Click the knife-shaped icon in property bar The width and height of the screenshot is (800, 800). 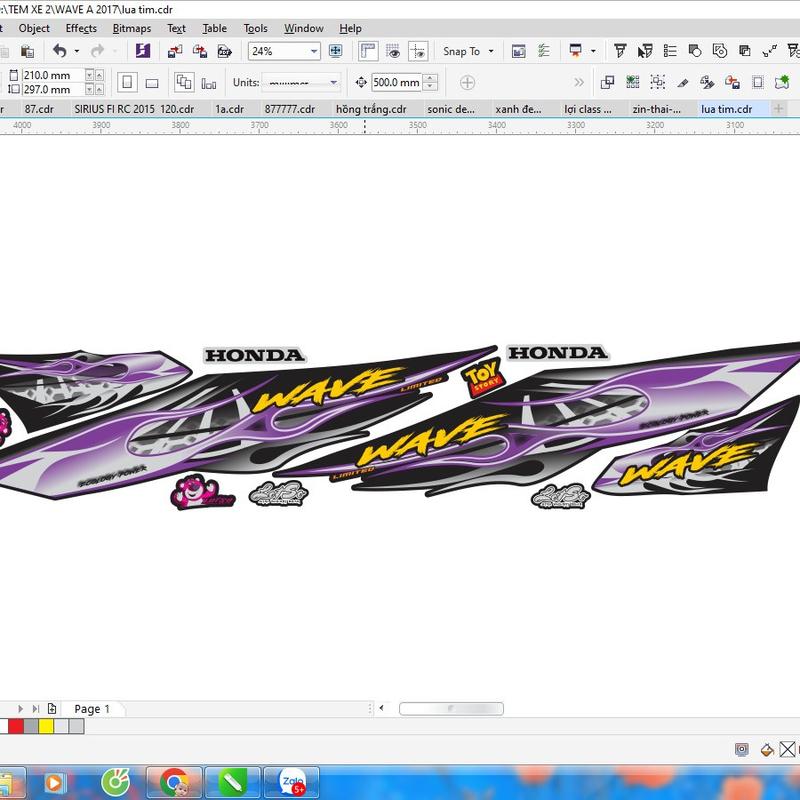pos(683,82)
